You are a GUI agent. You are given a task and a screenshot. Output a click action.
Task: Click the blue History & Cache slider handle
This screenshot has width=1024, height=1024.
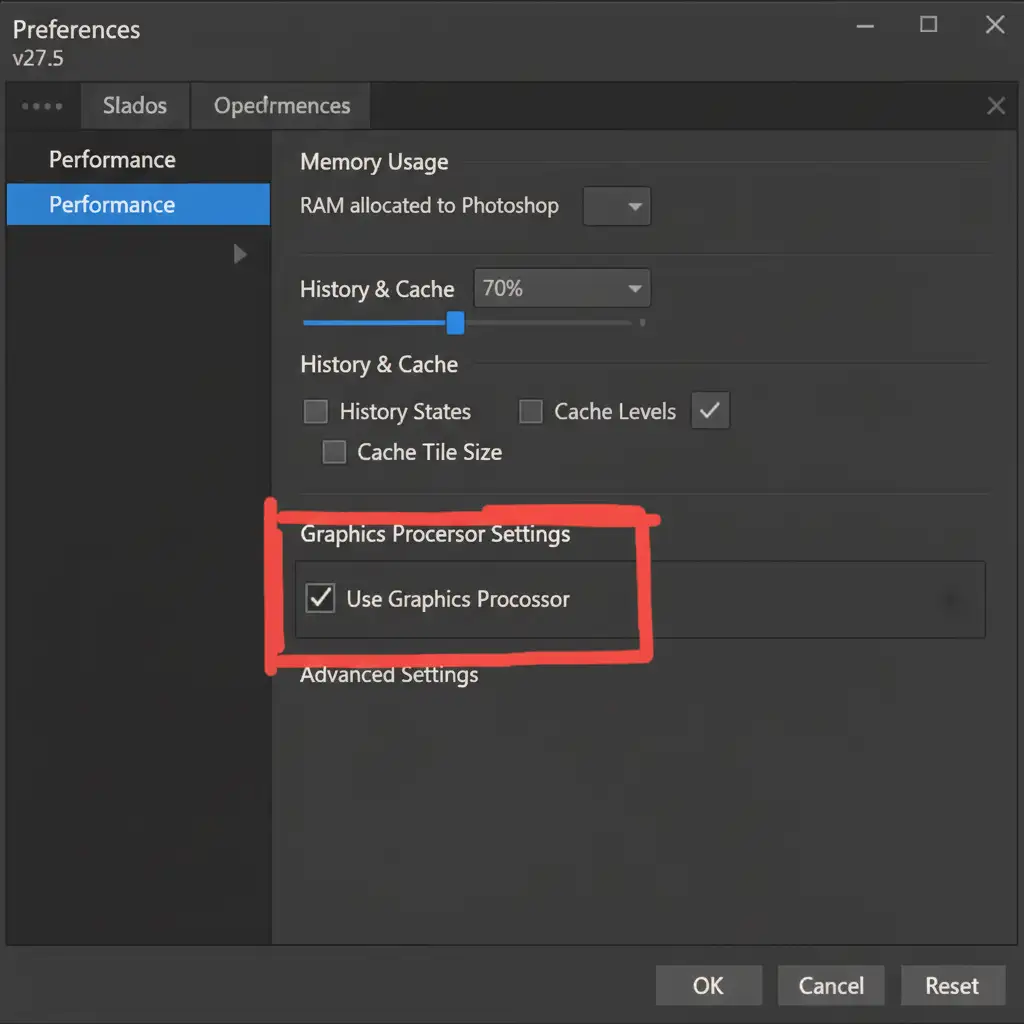(455, 323)
